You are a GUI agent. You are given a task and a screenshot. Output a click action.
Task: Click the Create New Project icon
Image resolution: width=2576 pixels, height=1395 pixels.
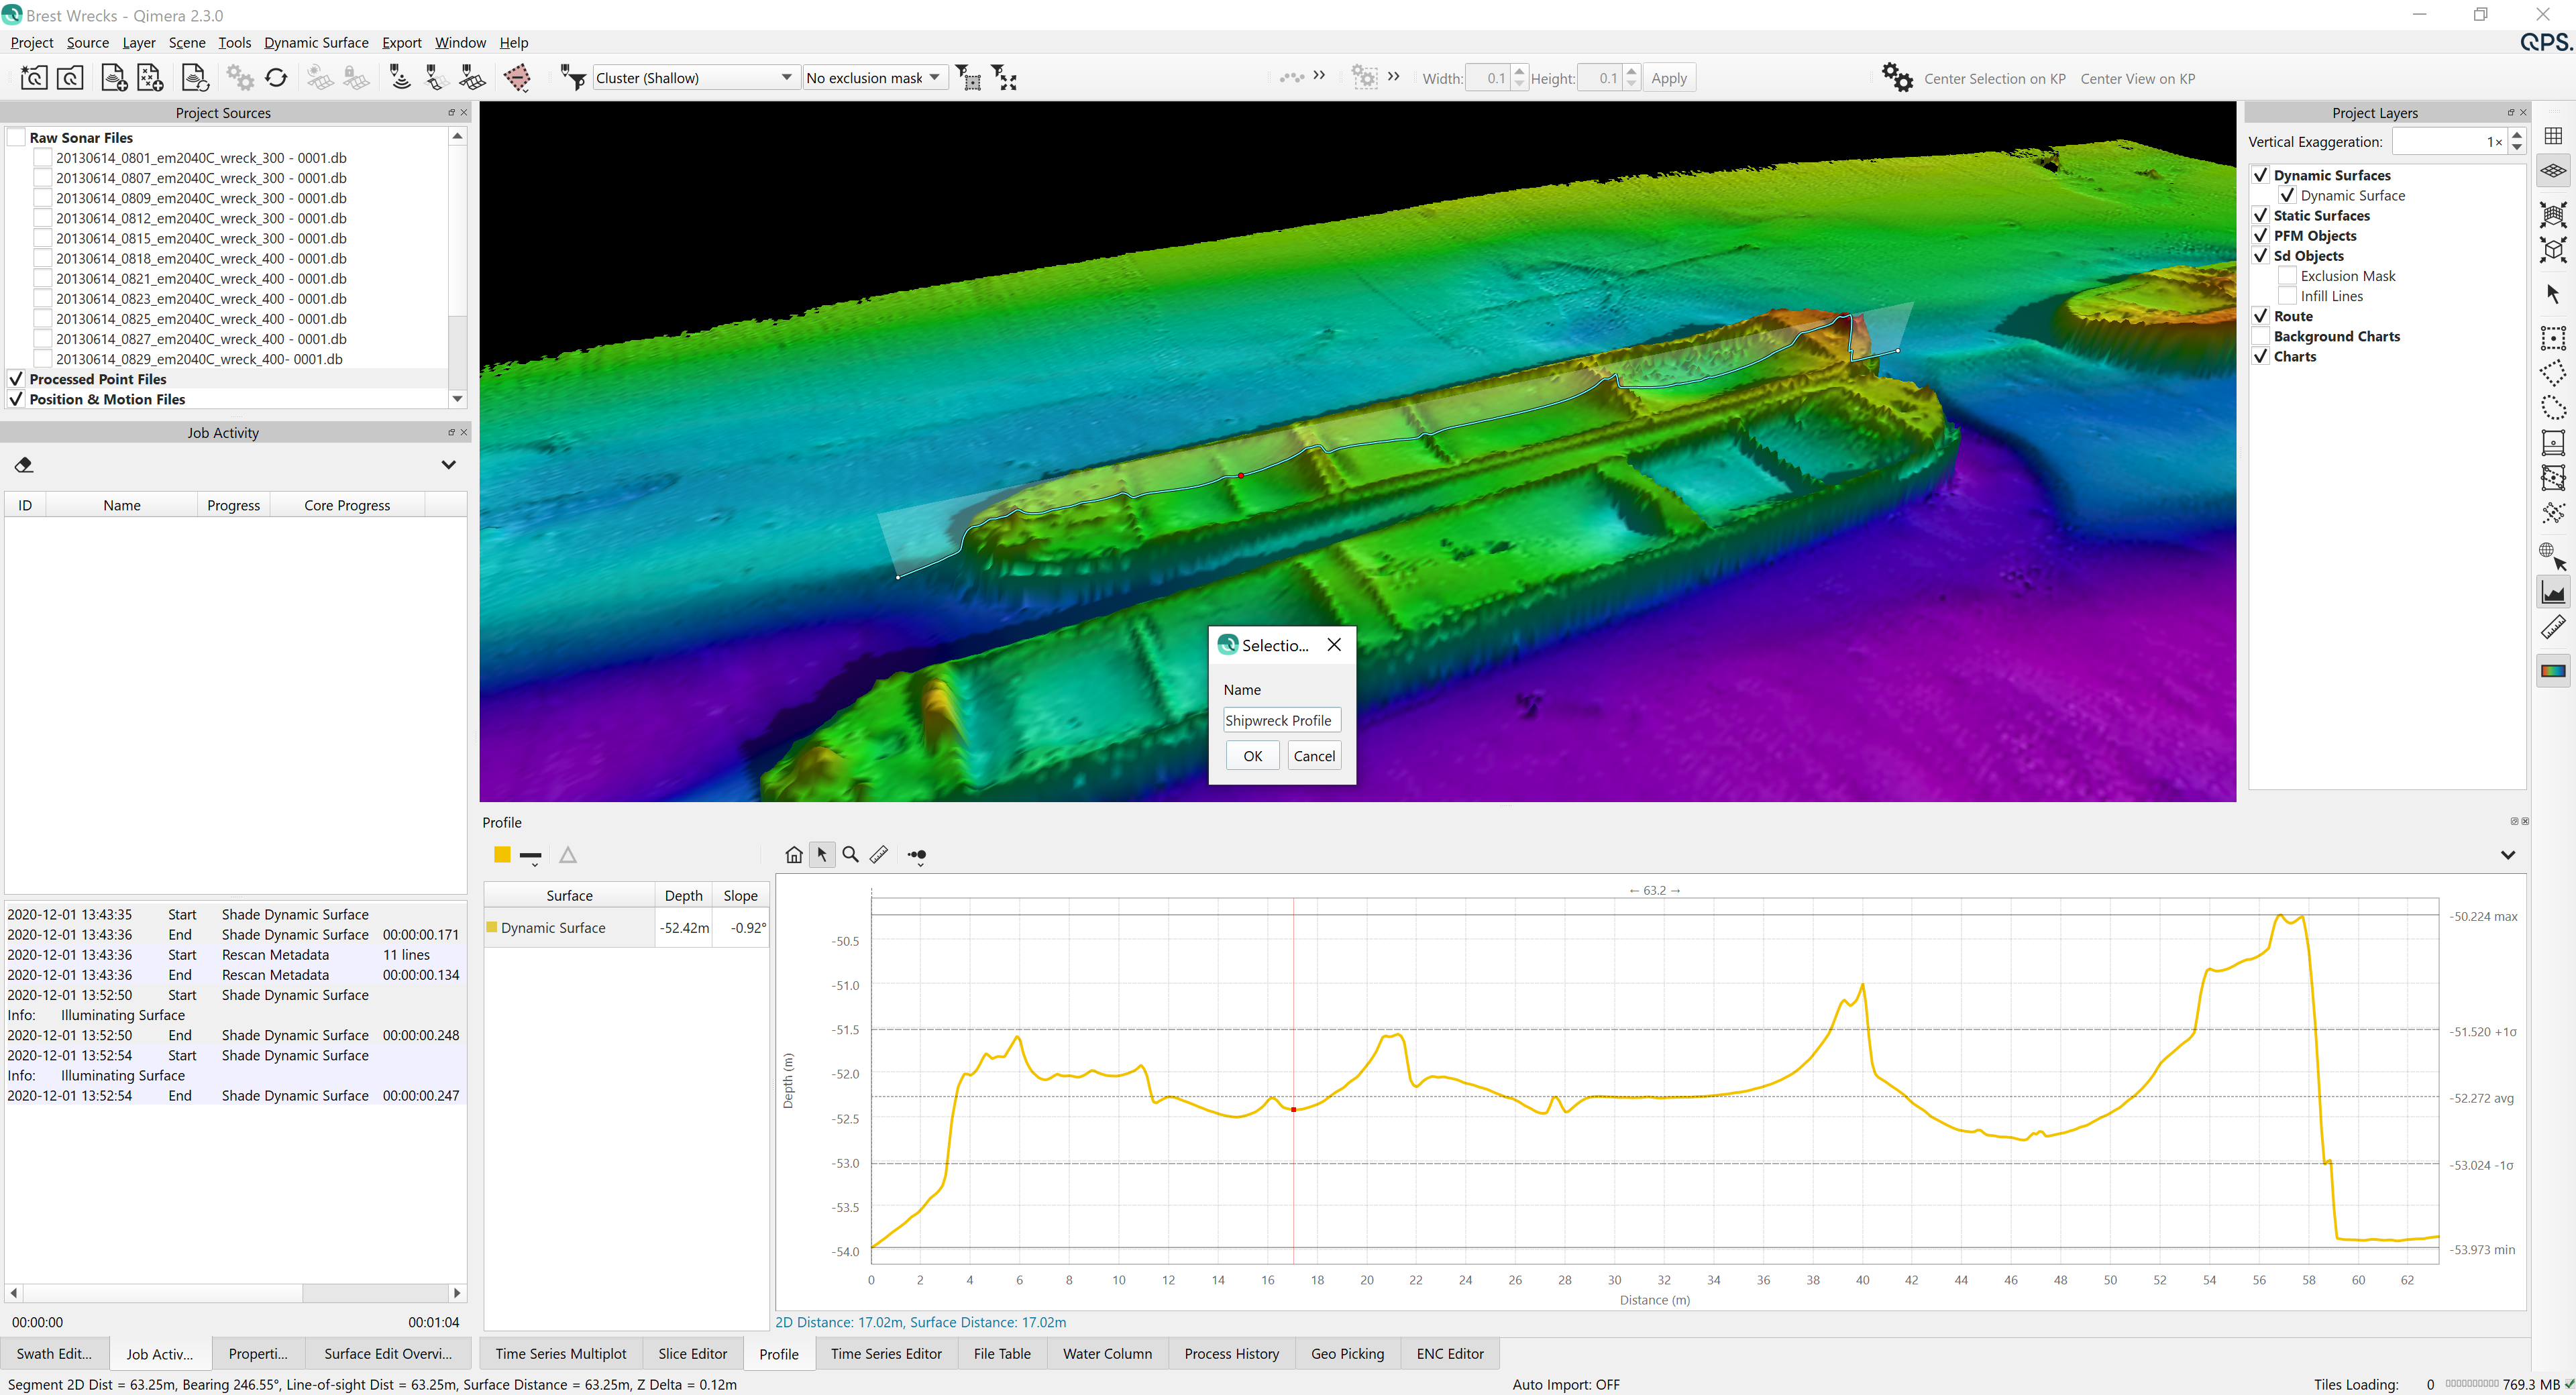(x=33, y=78)
